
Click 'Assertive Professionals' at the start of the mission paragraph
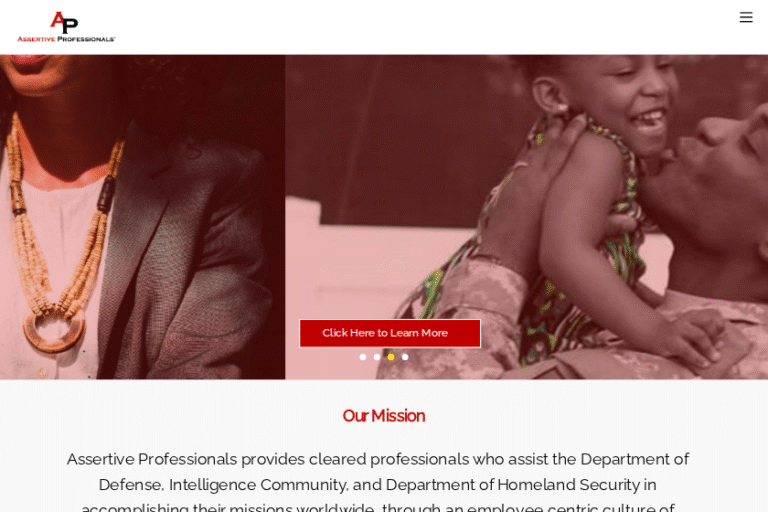[x=152, y=459]
